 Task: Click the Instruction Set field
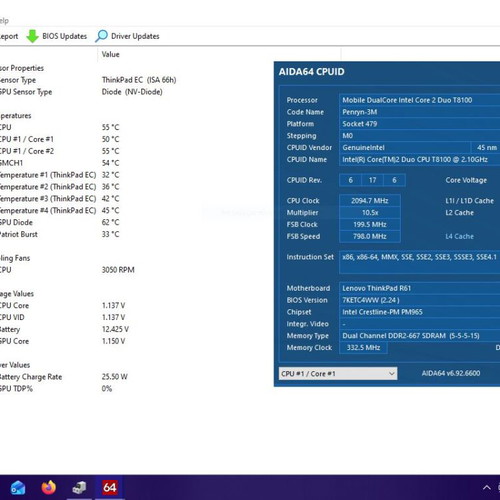pyautogui.click(x=419, y=263)
